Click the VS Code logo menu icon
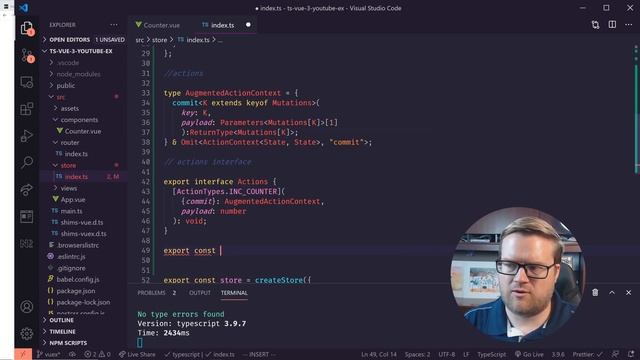 coord(24,8)
